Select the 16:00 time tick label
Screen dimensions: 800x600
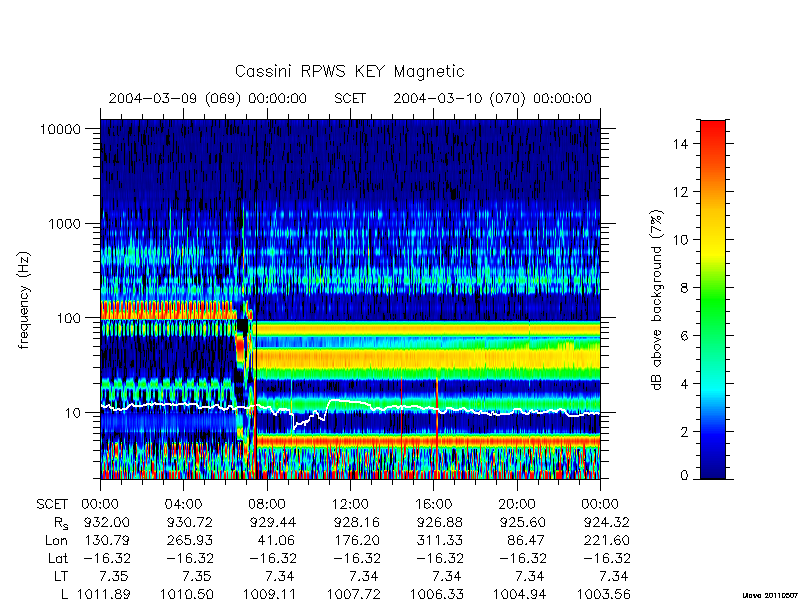click(x=433, y=505)
